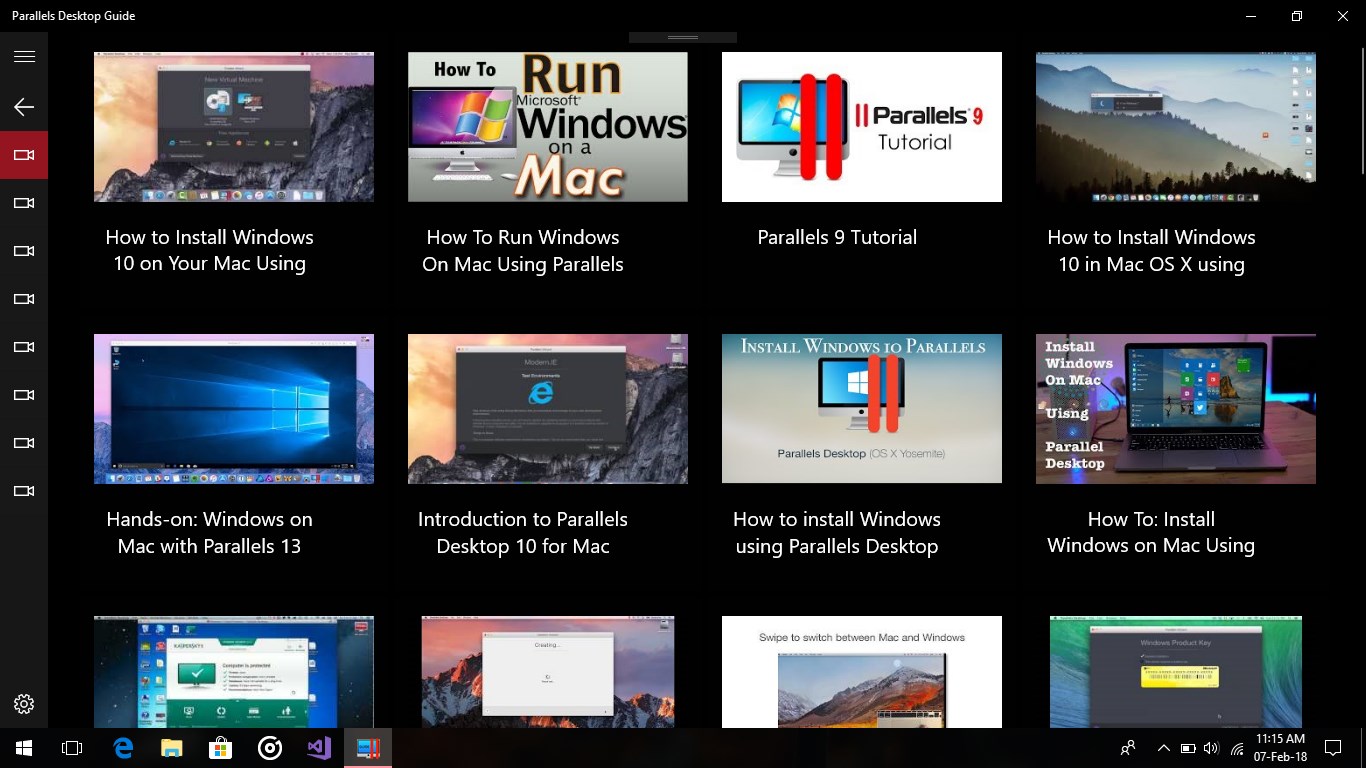Image resolution: width=1366 pixels, height=768 pixels.
Task: Select the highlighted red video camera icon
Action: point(24,155)
